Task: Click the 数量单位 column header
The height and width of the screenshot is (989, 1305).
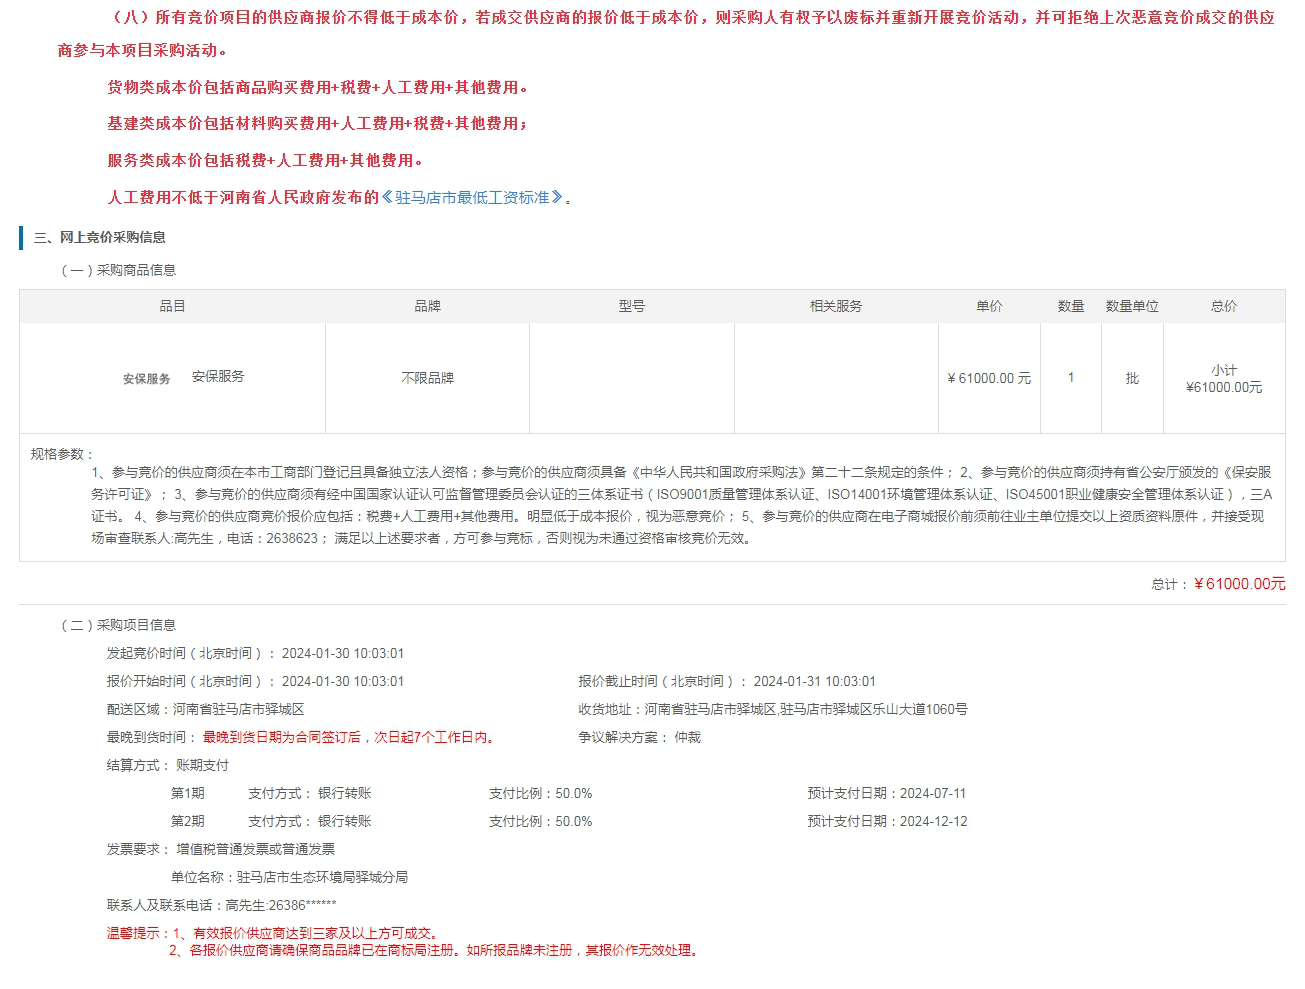Action: tap(1132, 307)
